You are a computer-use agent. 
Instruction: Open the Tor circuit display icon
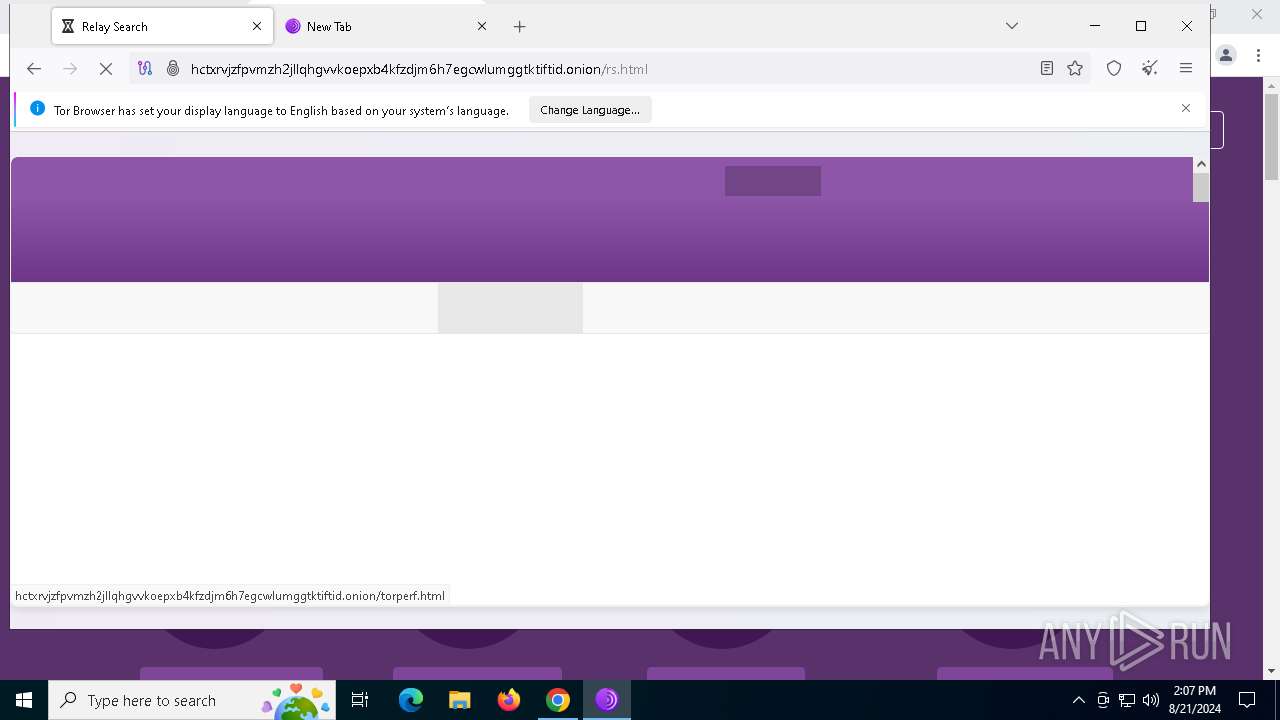point(145,69)
